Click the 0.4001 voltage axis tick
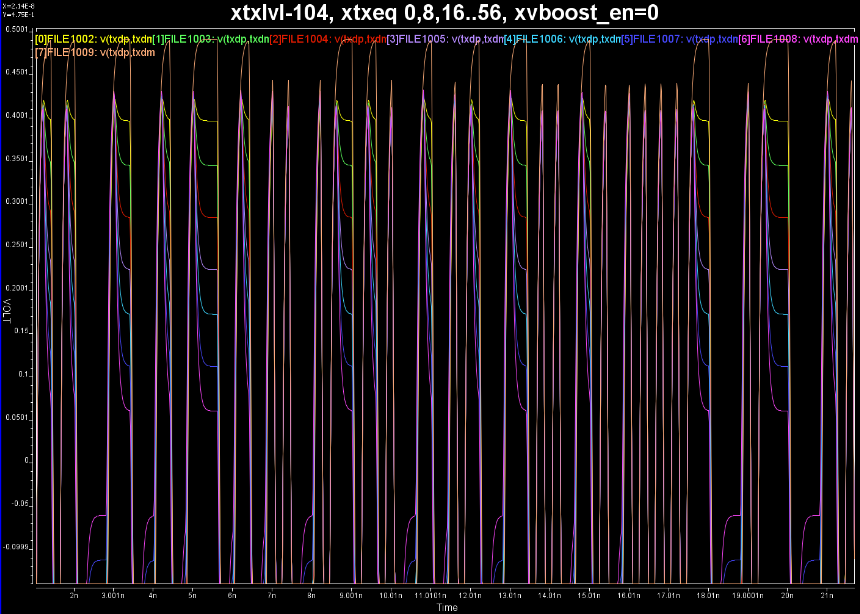860x614 pixels. (17, 116)
